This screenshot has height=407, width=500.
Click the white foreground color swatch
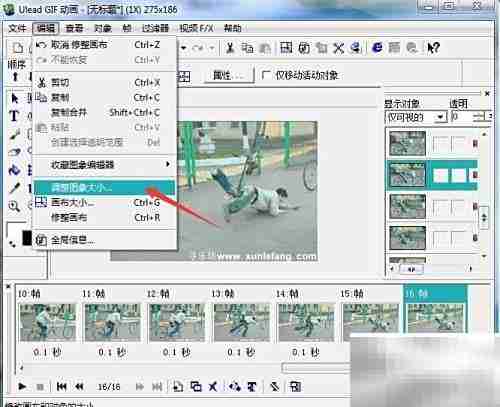pyautogui.click(x=15, y=229)
